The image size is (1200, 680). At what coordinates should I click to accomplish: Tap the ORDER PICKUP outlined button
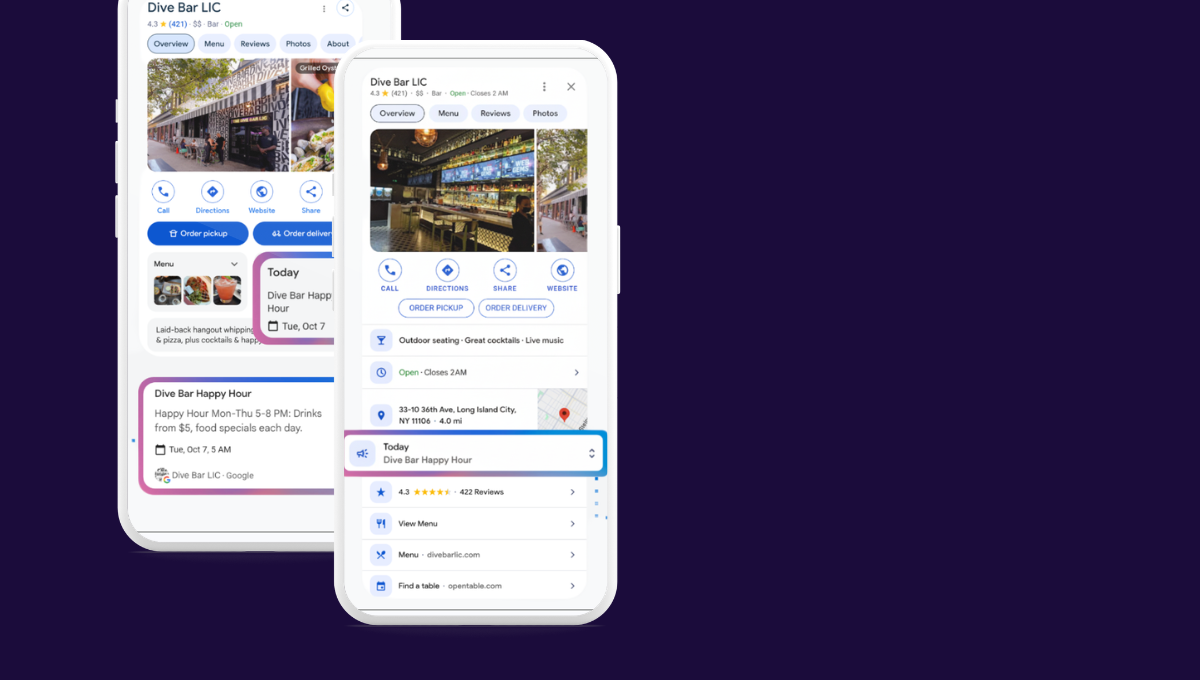[x=436, y=308]
